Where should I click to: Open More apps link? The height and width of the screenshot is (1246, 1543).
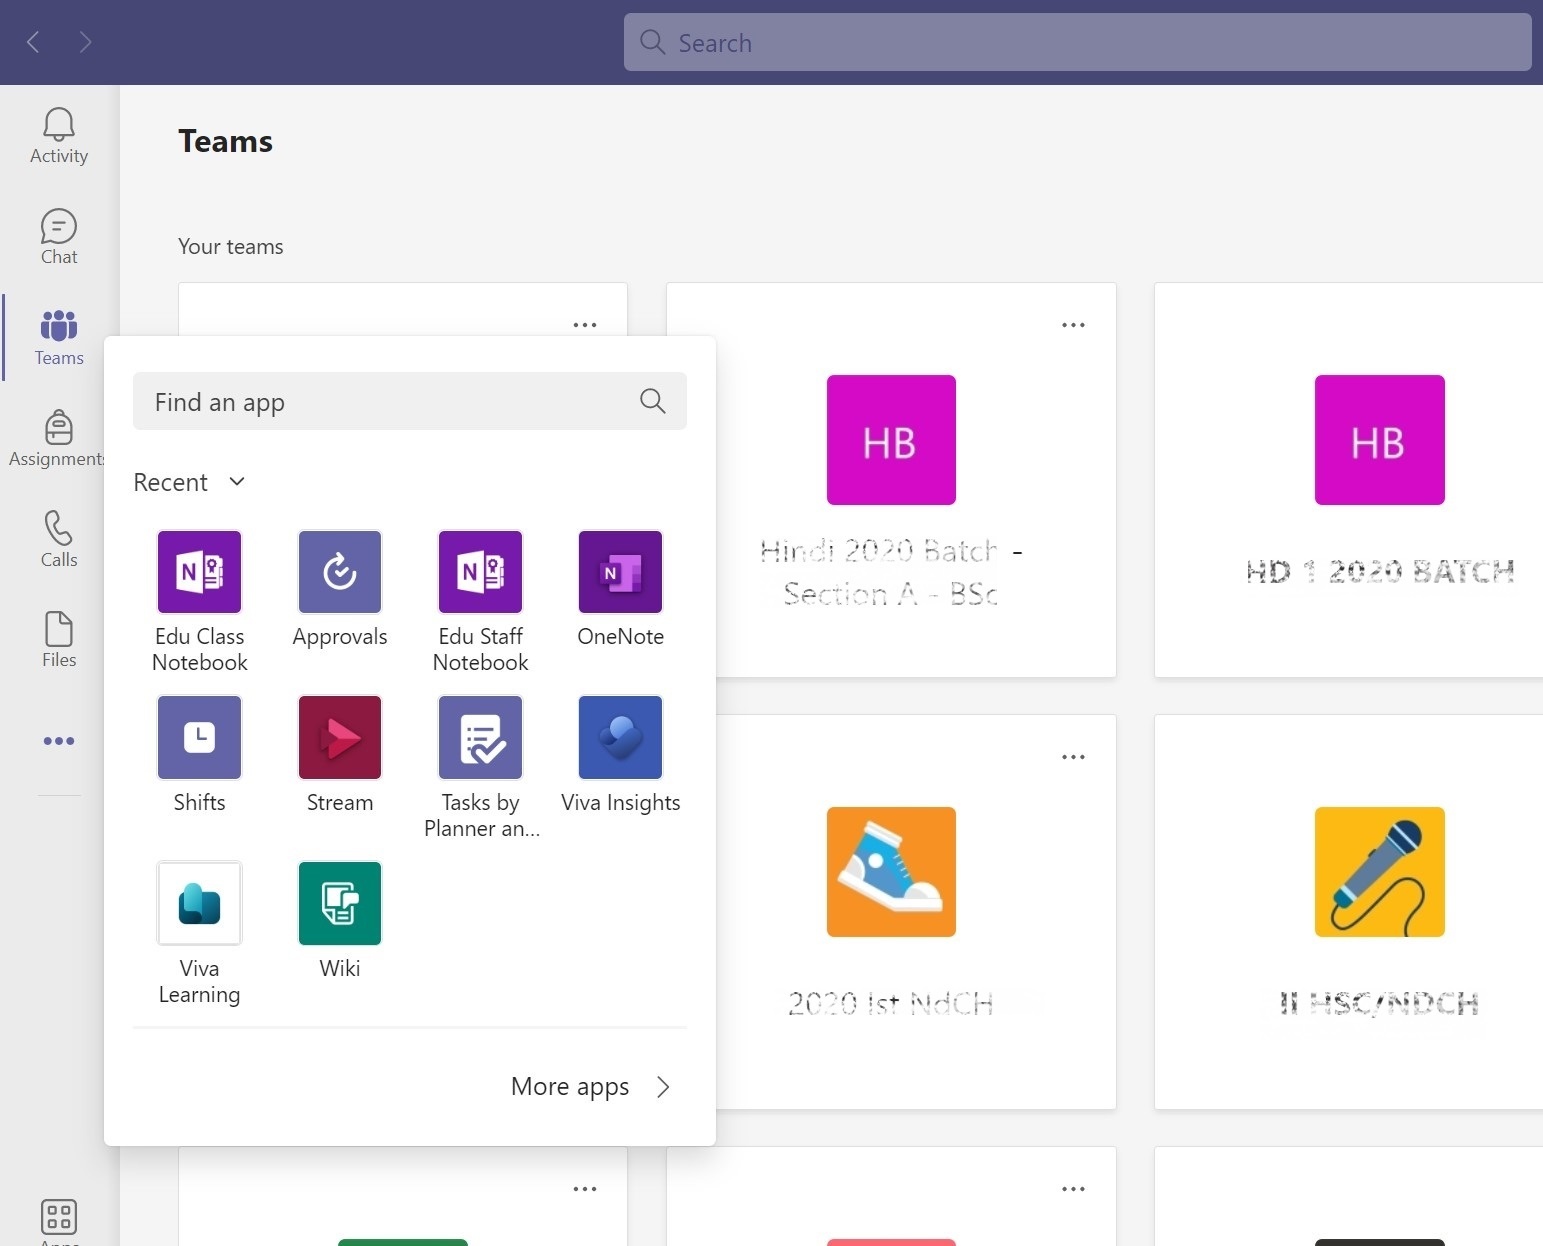pos(590,1086)
